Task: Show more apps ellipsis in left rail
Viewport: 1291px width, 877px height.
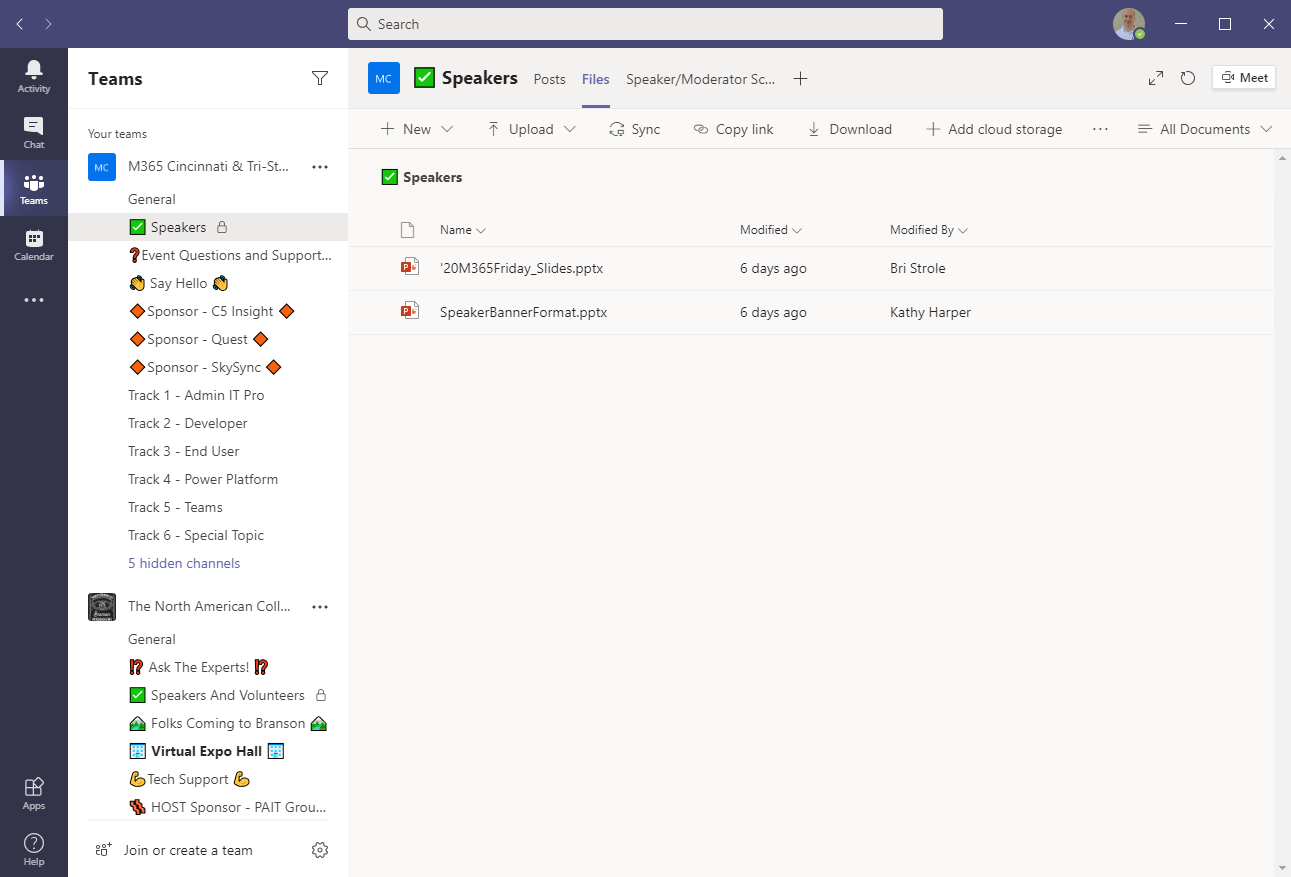Action: 34,300
